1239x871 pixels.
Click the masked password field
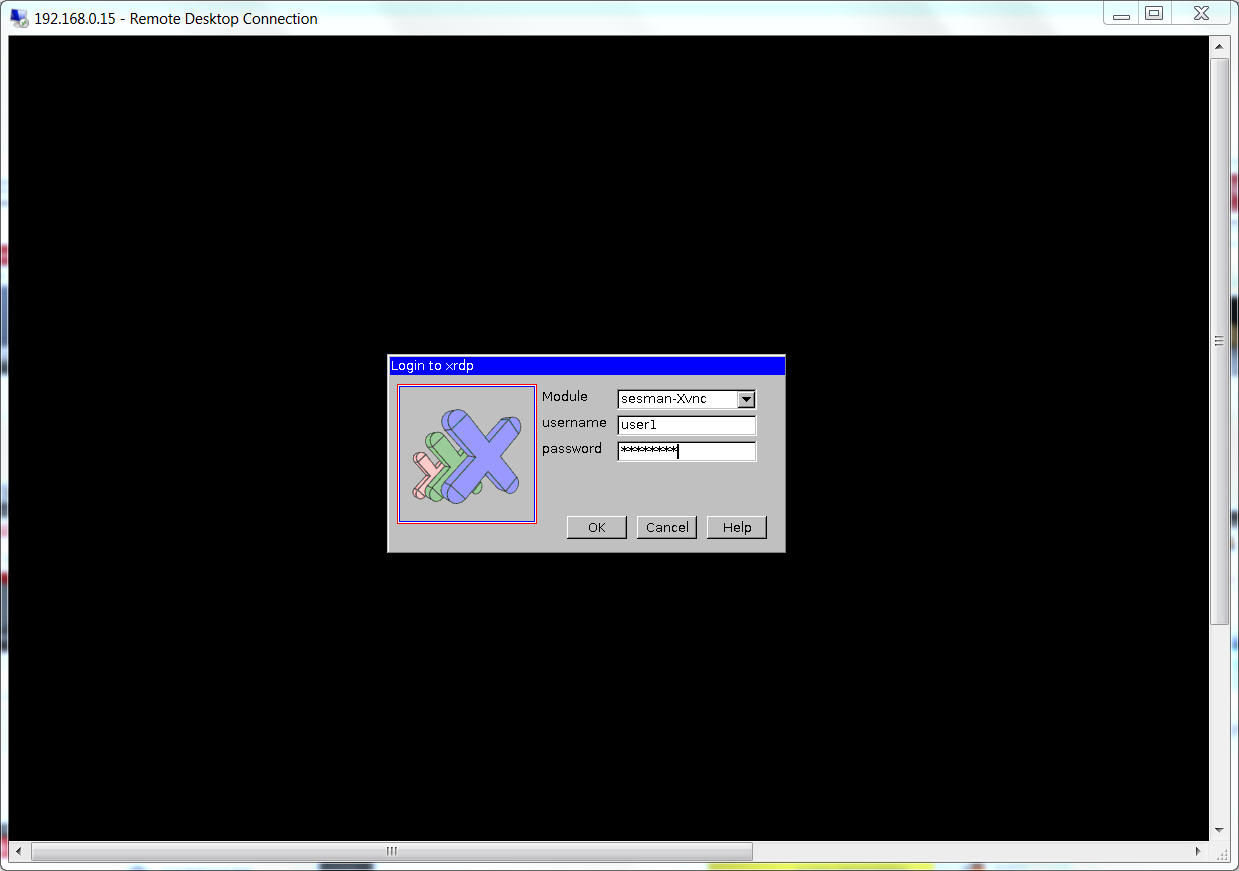pyautogui.click(x=686, y=451)
